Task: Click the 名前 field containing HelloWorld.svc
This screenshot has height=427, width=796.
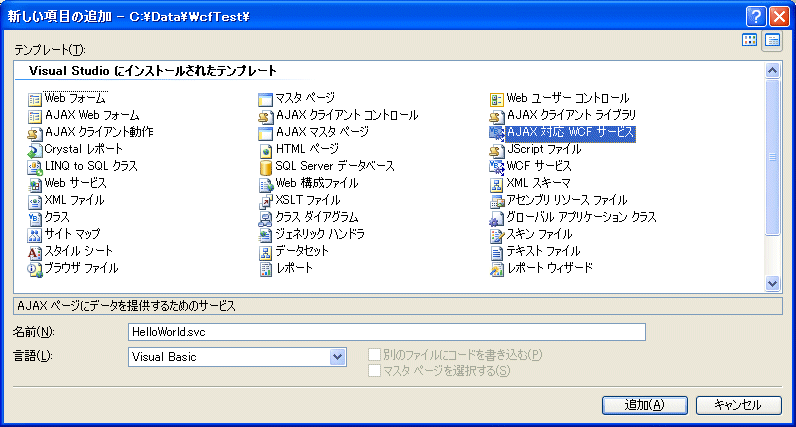Action: pyautogui.click(x=387, y=332)
